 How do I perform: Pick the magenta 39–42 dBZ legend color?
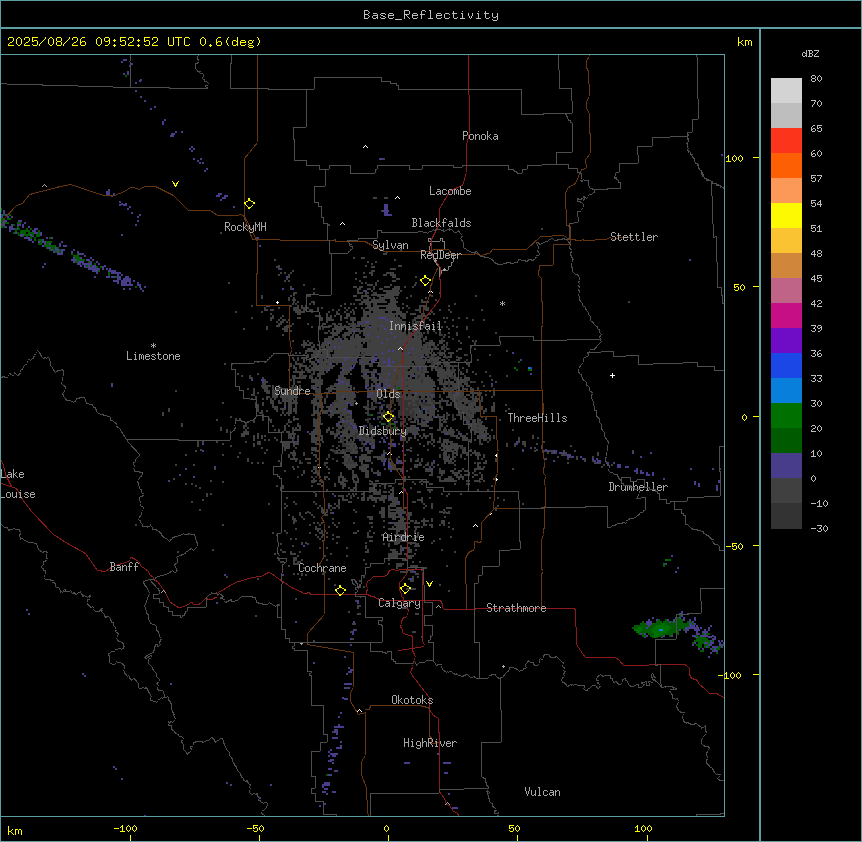[x=786, y=315]
